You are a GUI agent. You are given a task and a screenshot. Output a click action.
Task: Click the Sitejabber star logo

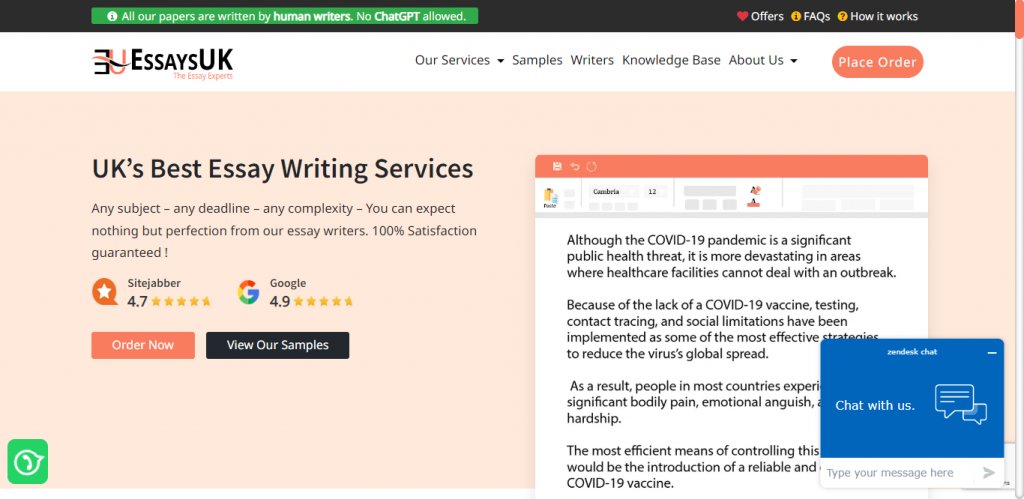pyautogui.click(x=105, y=292)
